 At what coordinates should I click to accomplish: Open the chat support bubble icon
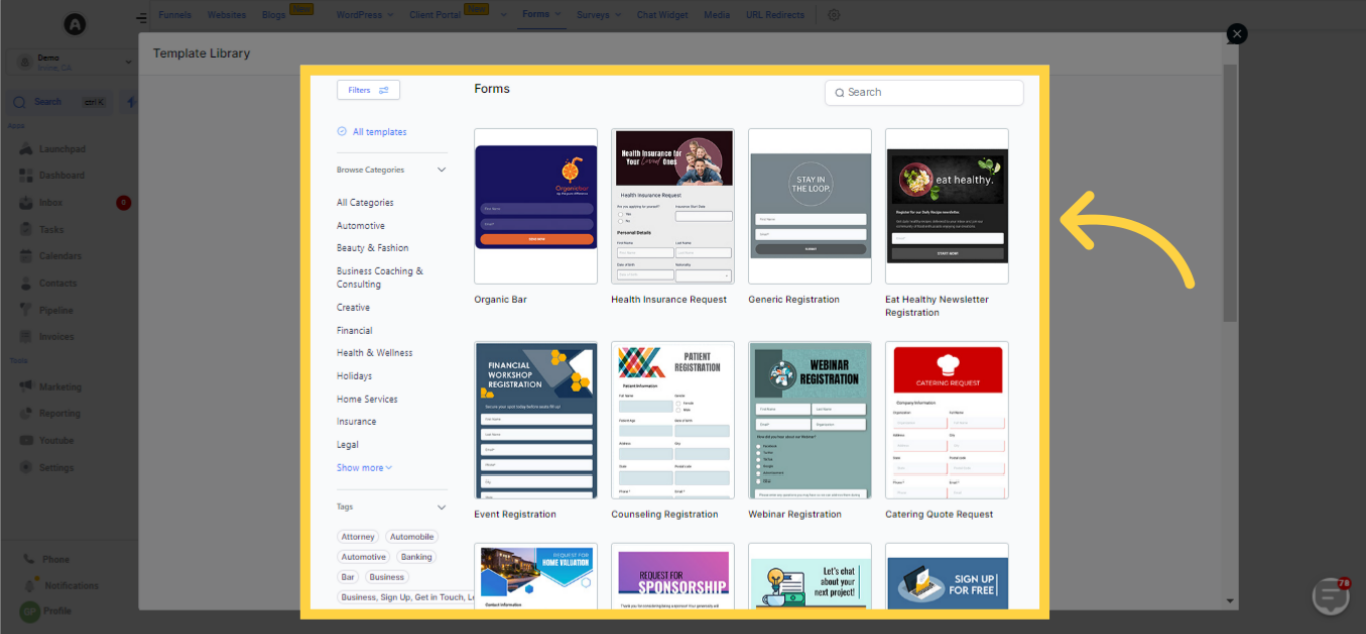coord(1331,596)
